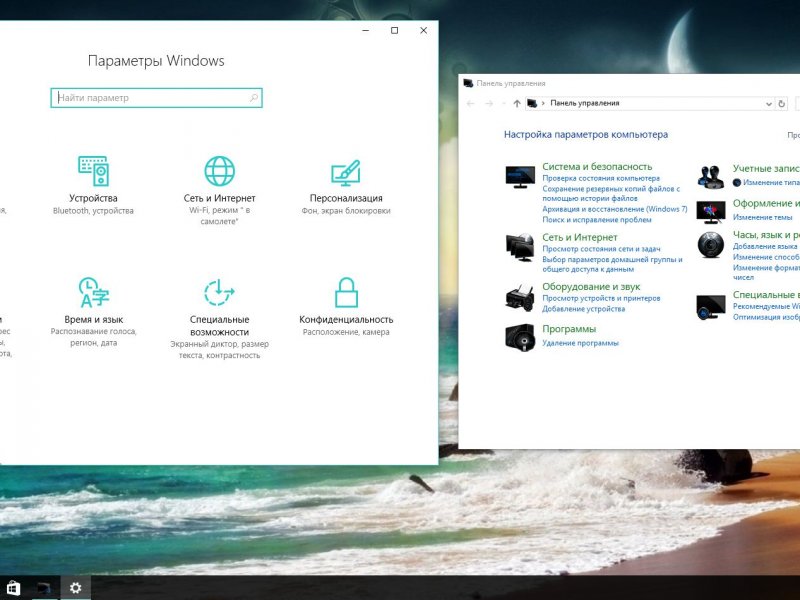Click the user accounts people icon
The width and height of the screenshot is (800, 600).
click(711, 178)
